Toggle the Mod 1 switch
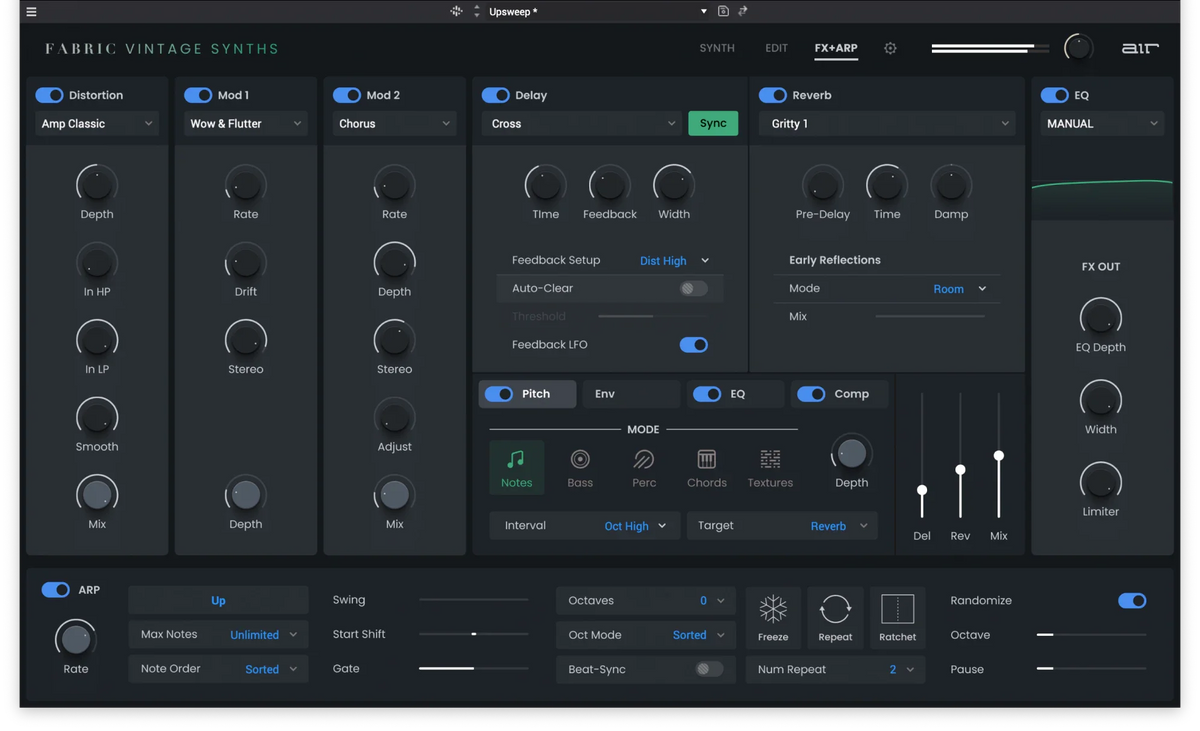The width and height of the screenshot is (1200, 731). (x=198, y=95)
